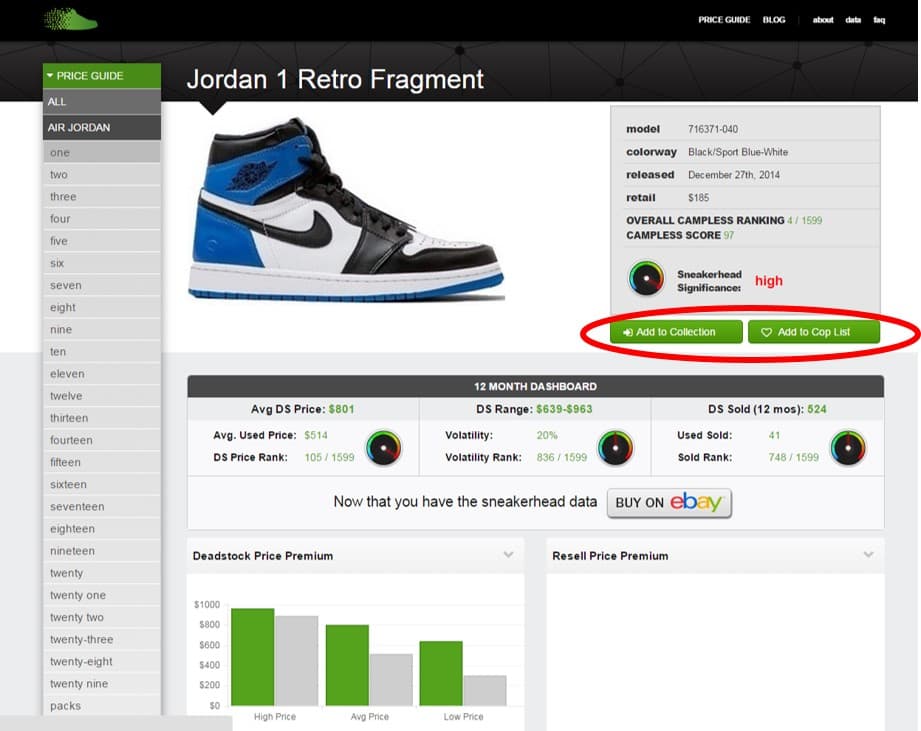This screenshot has width=921, height=731.
Task: Open the faq link in header
Action: click(x=879, y=20)
